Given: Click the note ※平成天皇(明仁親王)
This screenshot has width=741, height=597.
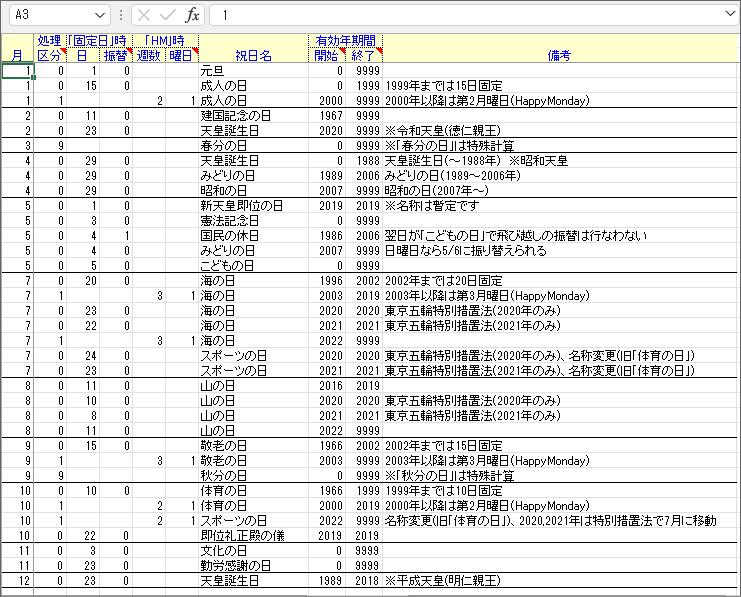Looking at the screenshot, I should click(442, 580).
